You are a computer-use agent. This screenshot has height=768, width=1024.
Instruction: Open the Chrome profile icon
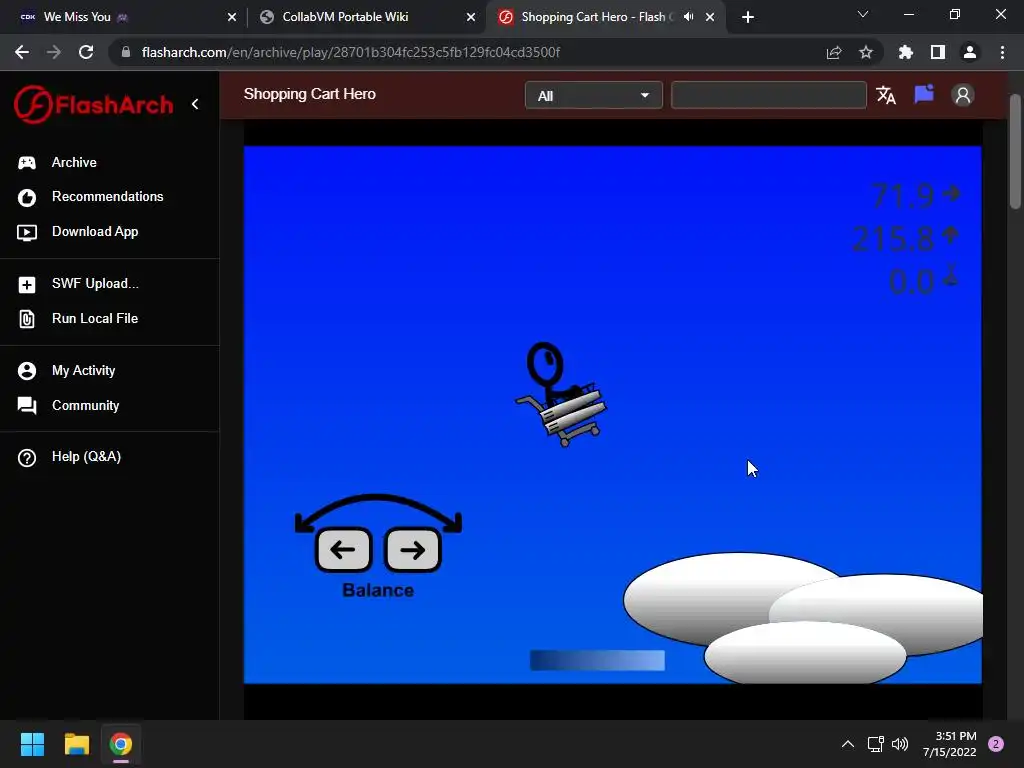[970, 52]
